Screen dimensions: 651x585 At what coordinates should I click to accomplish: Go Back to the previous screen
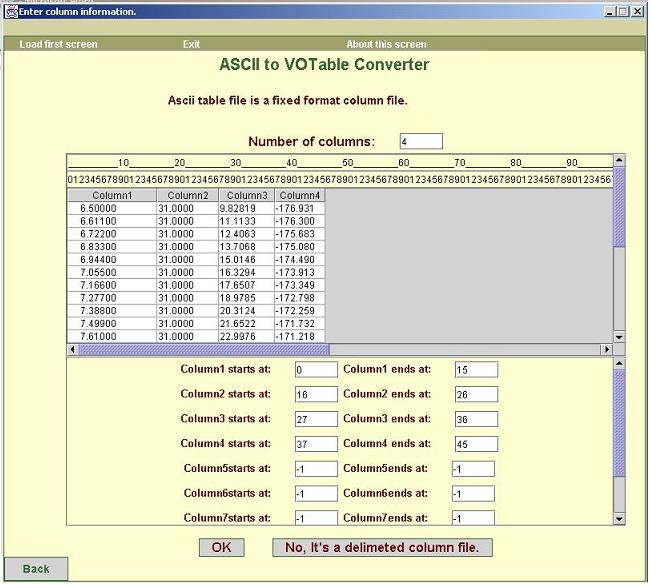pyautogui.click(x=35, y=569)
